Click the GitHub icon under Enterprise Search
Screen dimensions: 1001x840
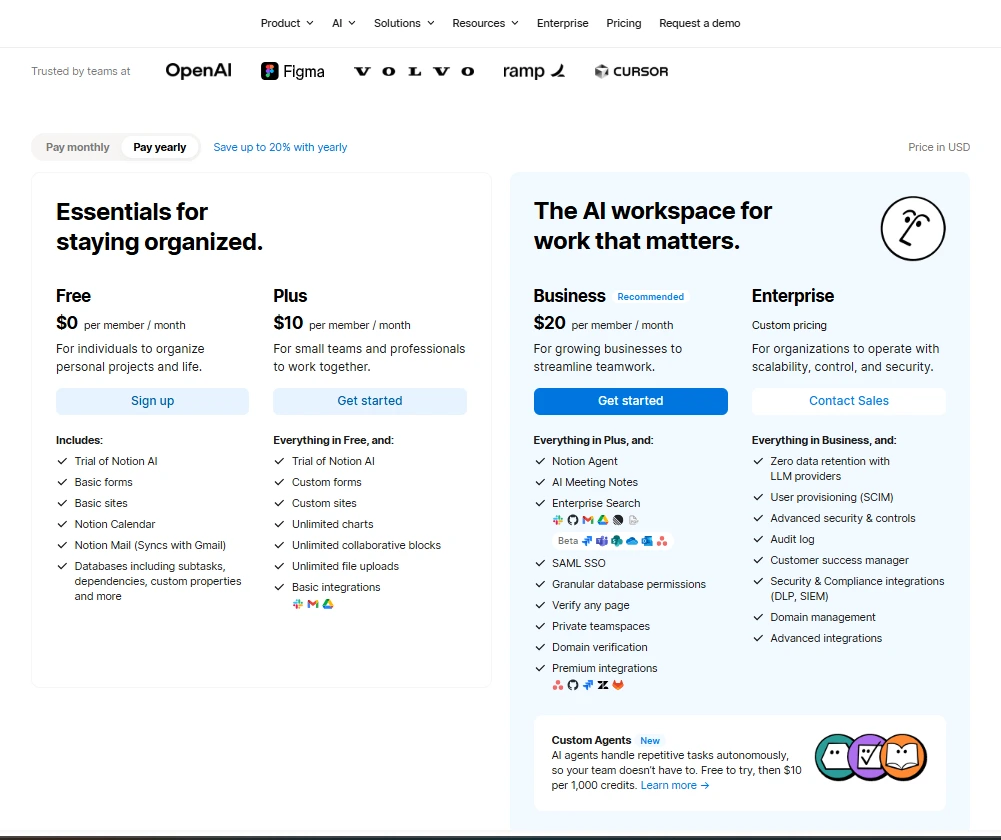[x=573, y=520]
